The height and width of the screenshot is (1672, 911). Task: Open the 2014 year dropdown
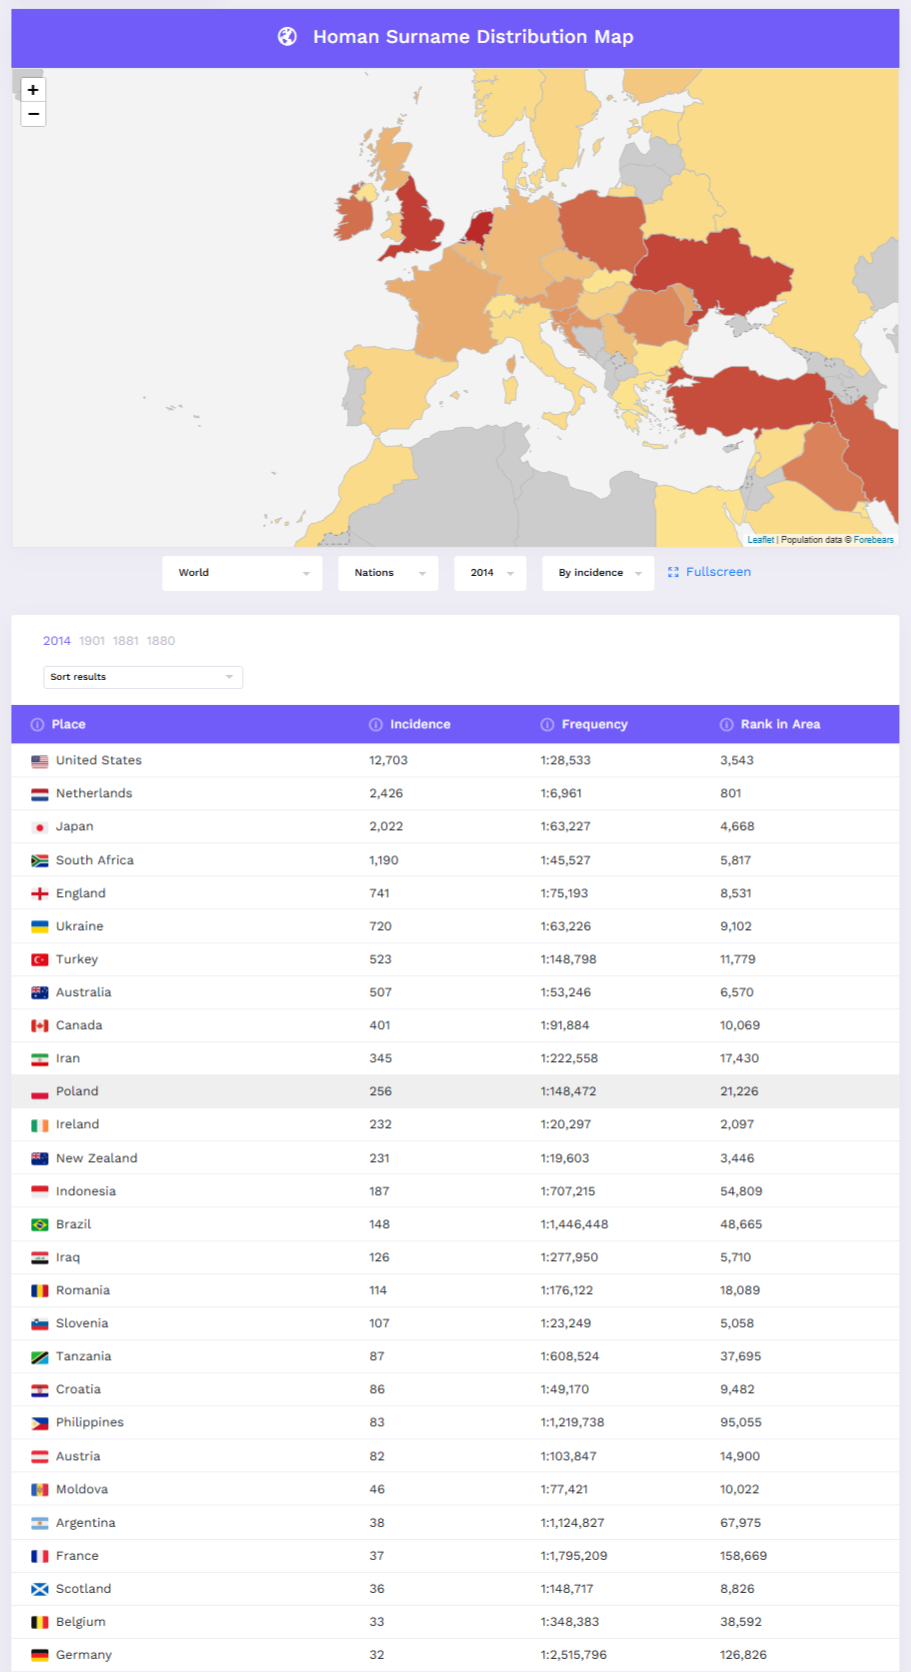click(x=490, y=573)
